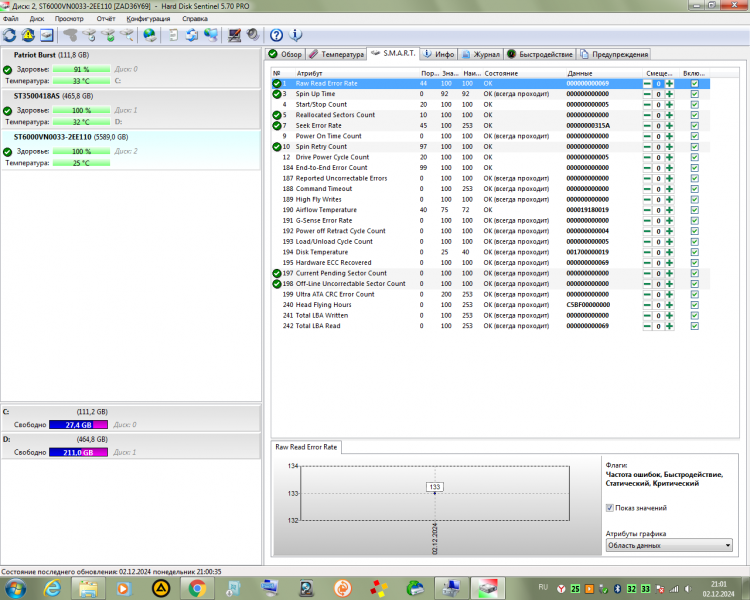Click the disk with magnifier icon

127,35
